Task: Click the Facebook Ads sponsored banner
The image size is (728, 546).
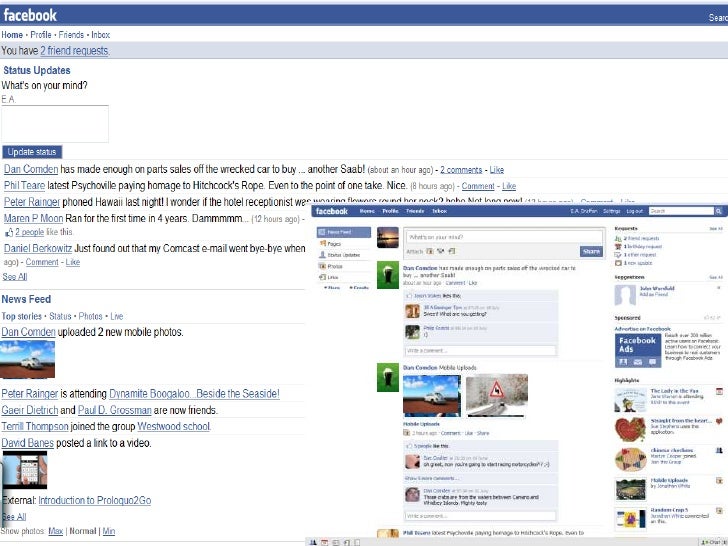Action: (637, 351)
